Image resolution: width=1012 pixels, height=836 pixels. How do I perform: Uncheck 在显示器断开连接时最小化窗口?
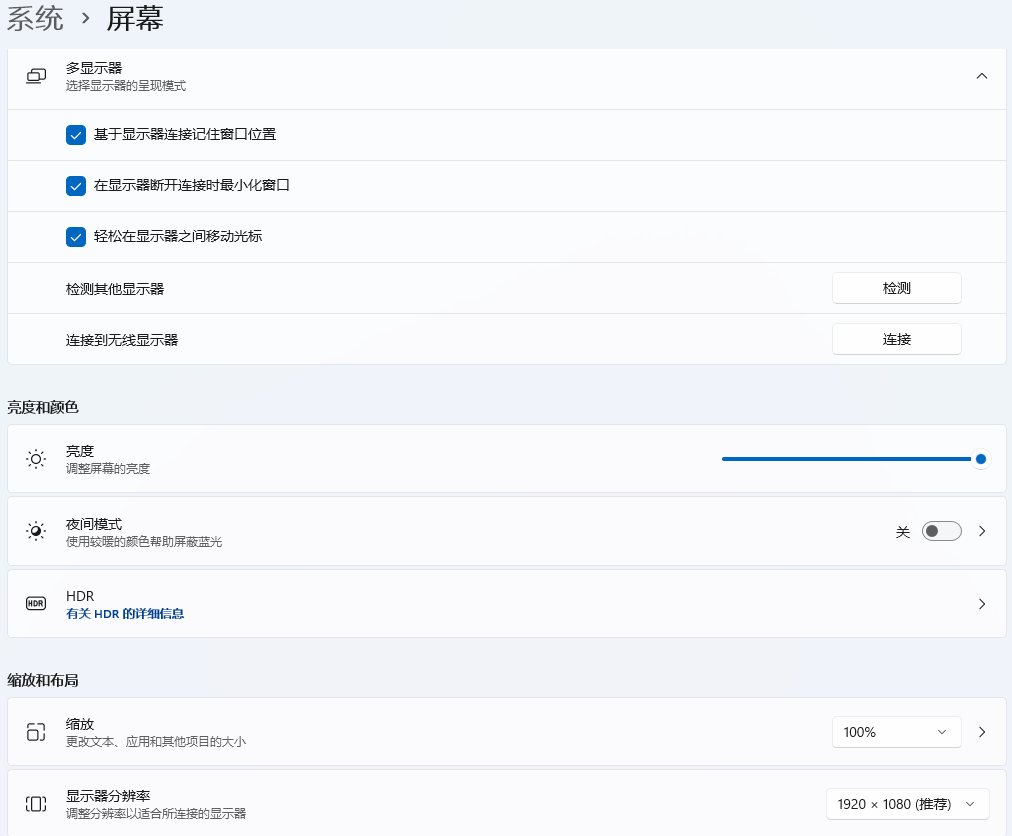[76, 186]
